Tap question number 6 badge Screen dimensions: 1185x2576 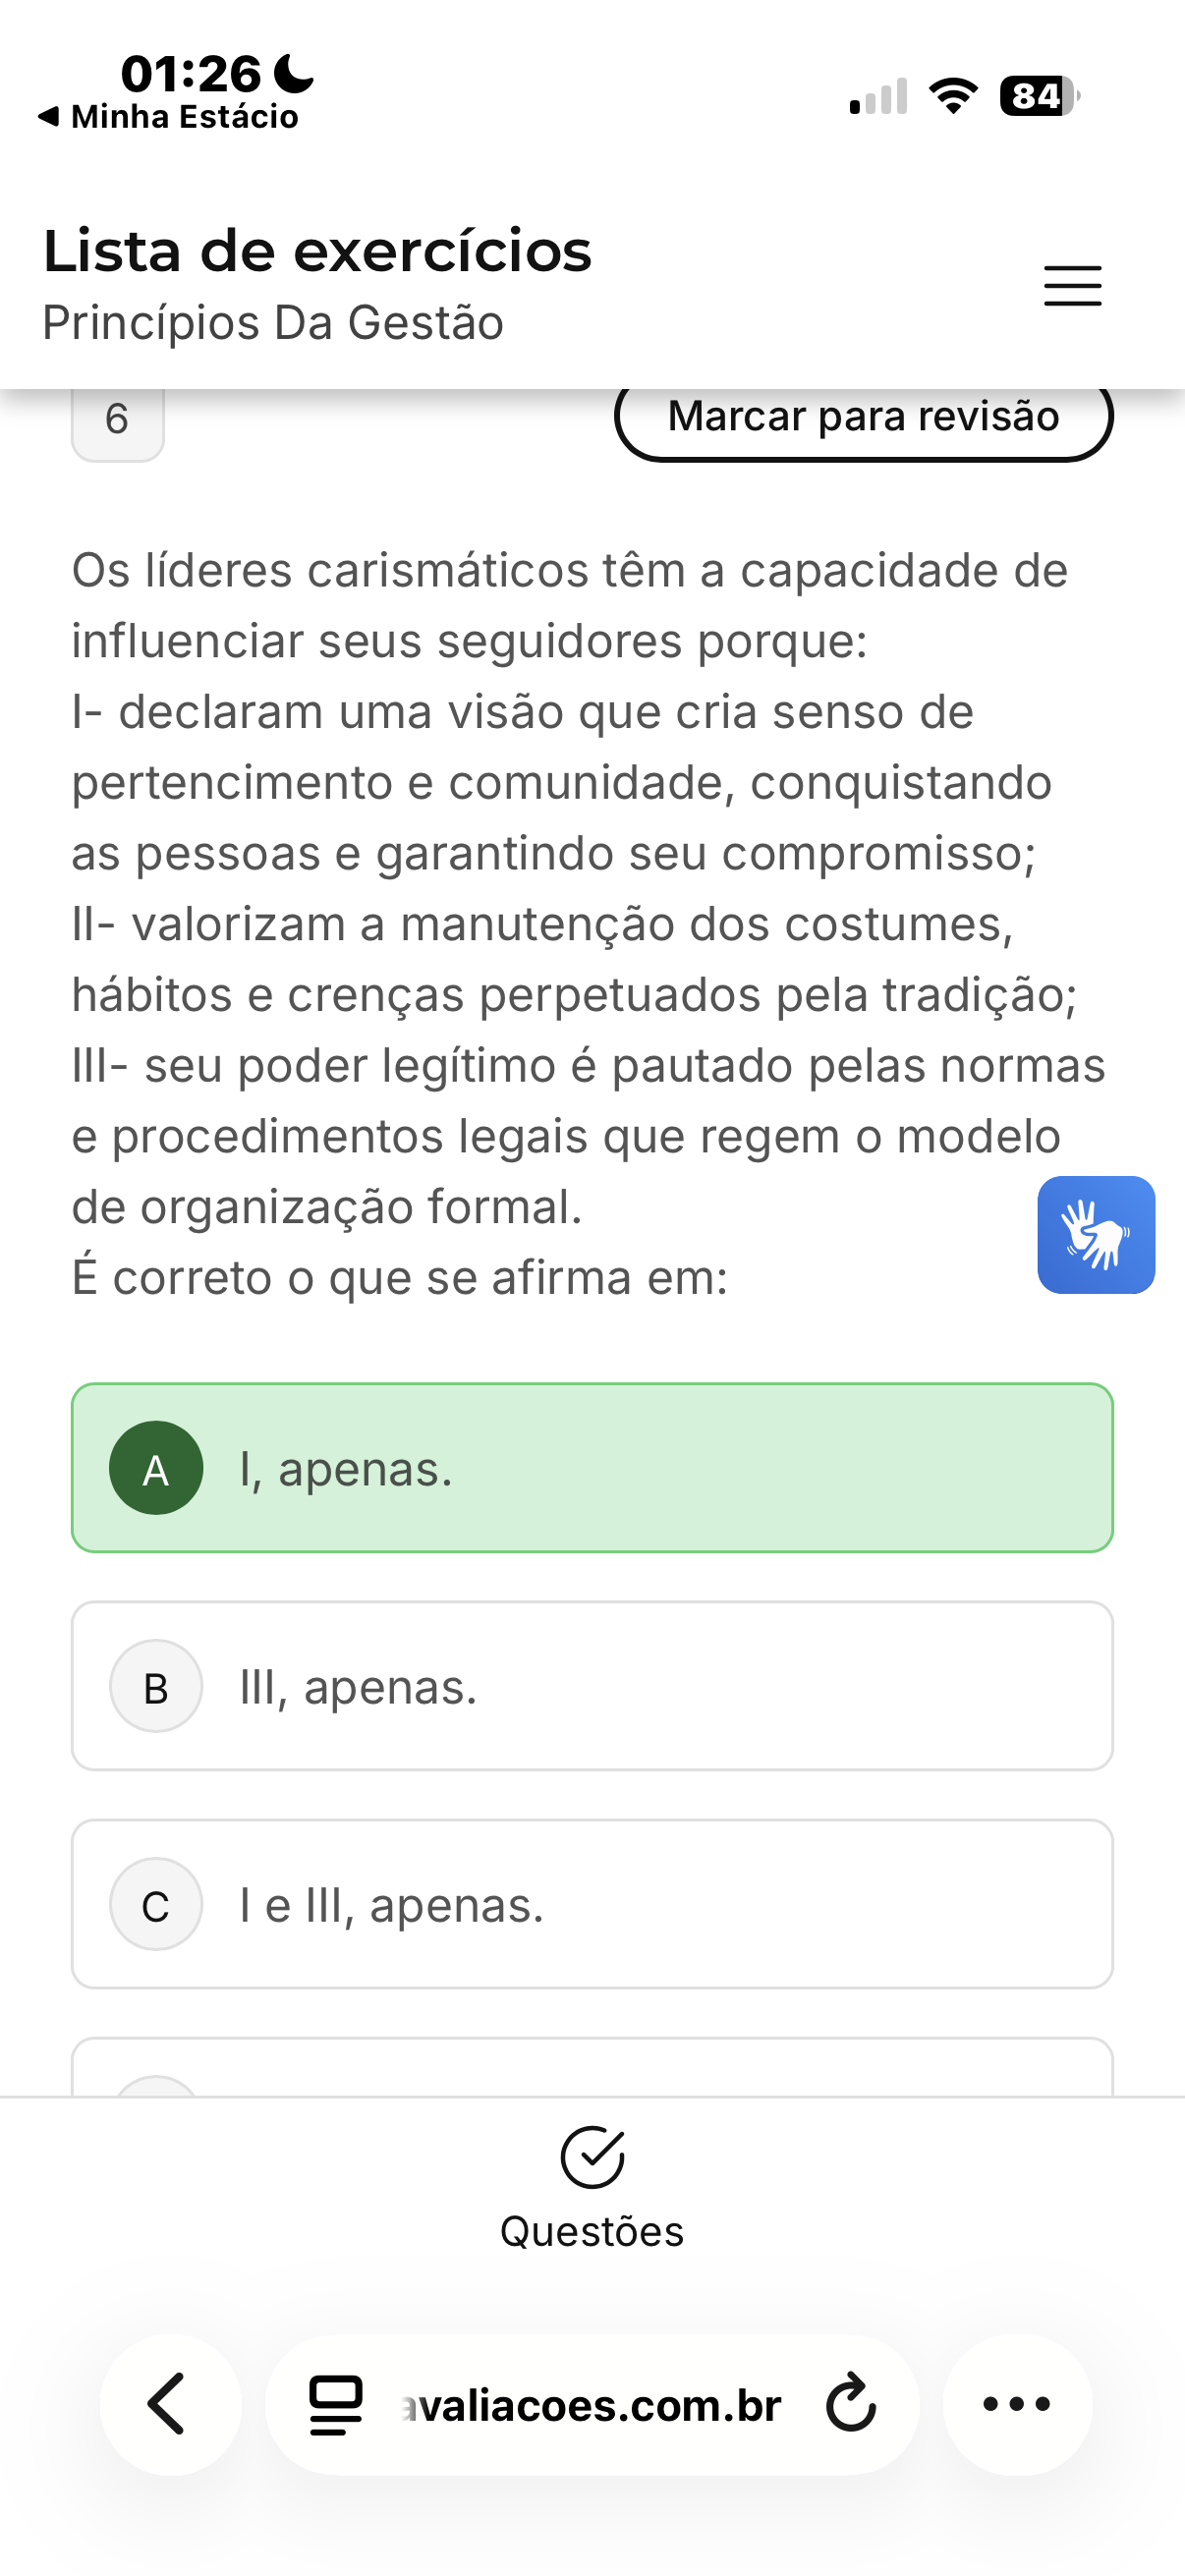(117, 420)
